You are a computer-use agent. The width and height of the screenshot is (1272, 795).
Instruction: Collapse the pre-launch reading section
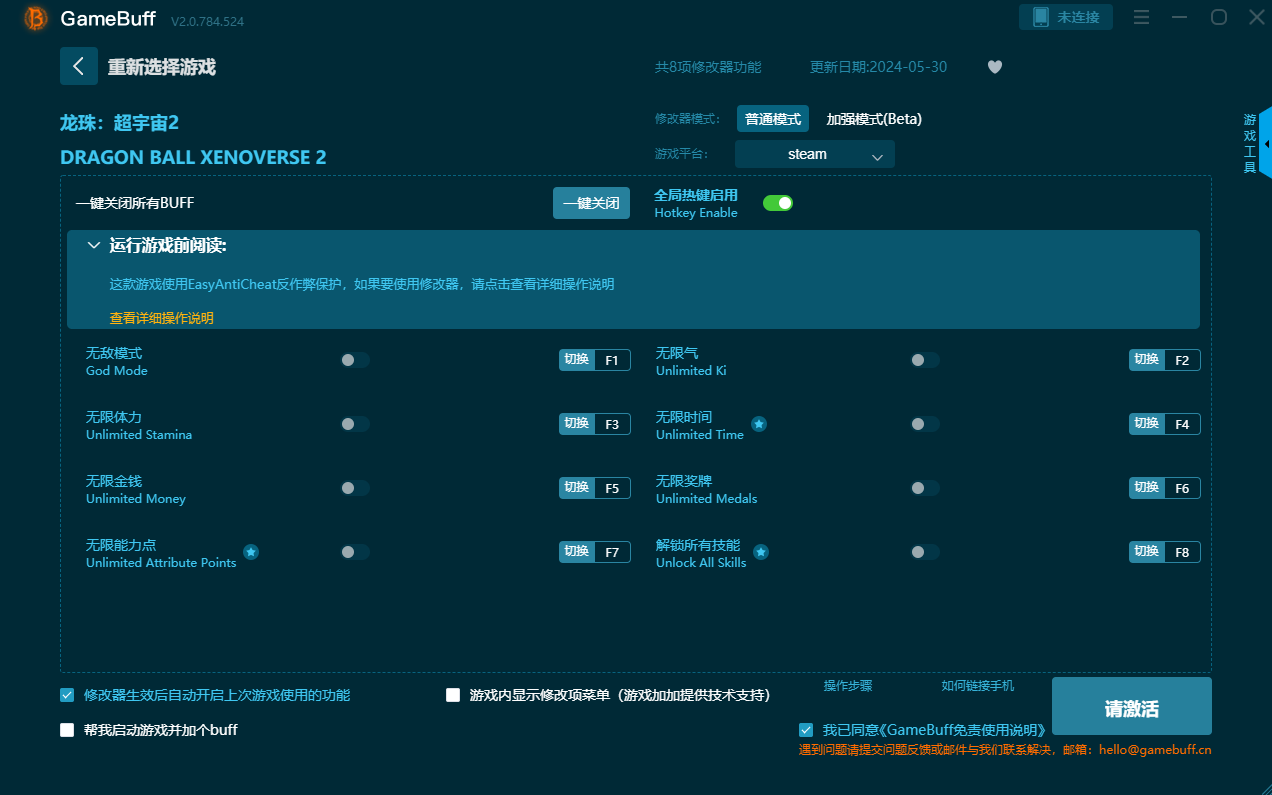(x=94, y=246)
